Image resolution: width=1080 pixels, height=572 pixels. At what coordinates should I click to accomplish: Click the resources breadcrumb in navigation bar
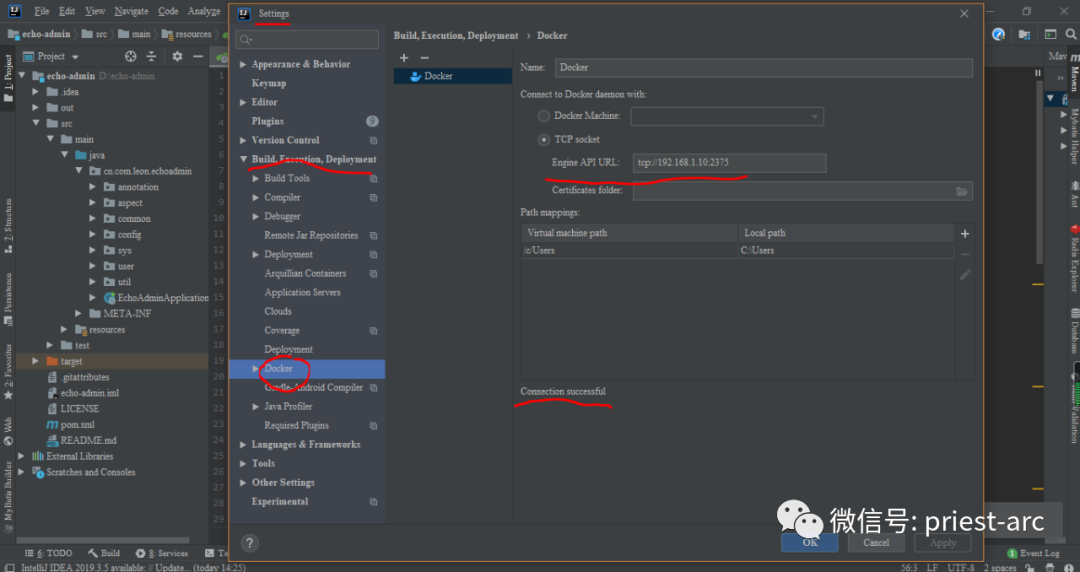pyautogui.click(x=187, y=34)
